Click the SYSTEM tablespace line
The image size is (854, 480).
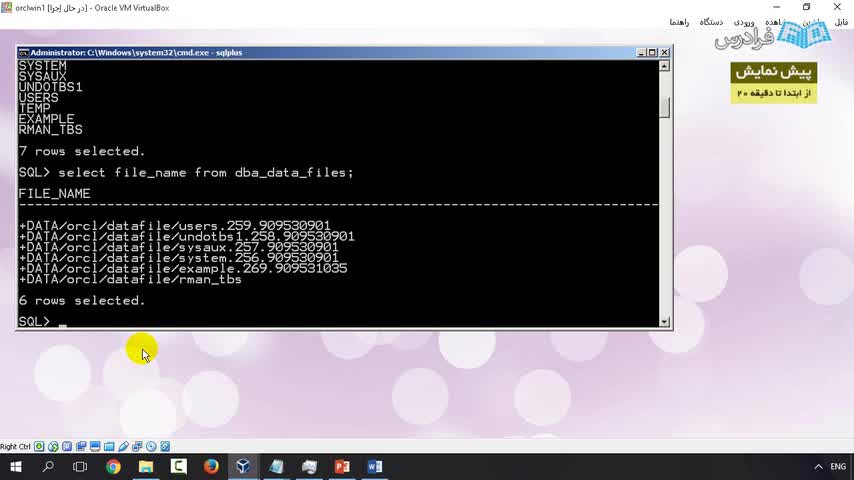[42, 66]
